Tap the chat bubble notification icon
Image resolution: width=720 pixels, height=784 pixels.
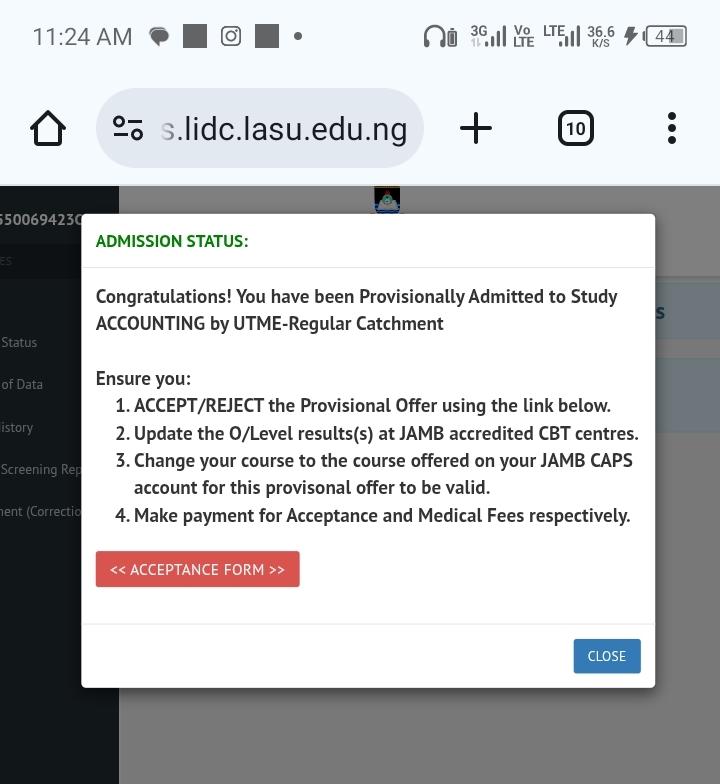[159, 37]
